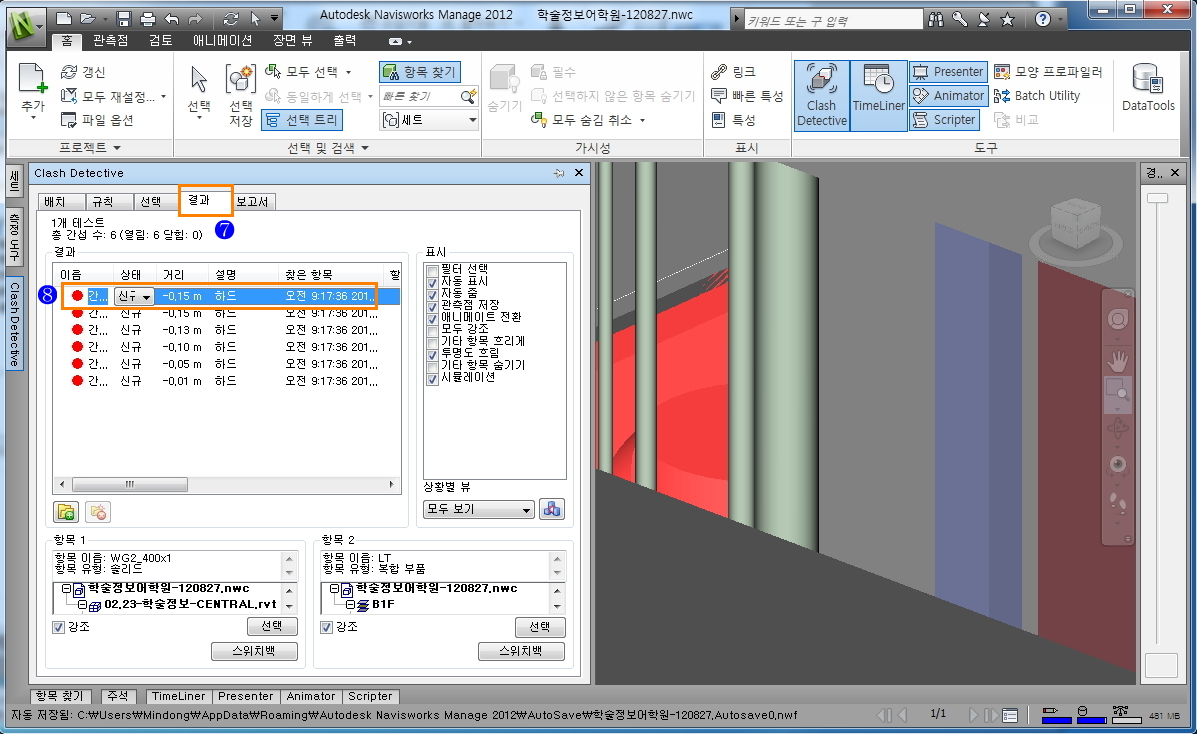Toggle the 필터 선택 checkbox
The image size is (1197, 734).
433,270
